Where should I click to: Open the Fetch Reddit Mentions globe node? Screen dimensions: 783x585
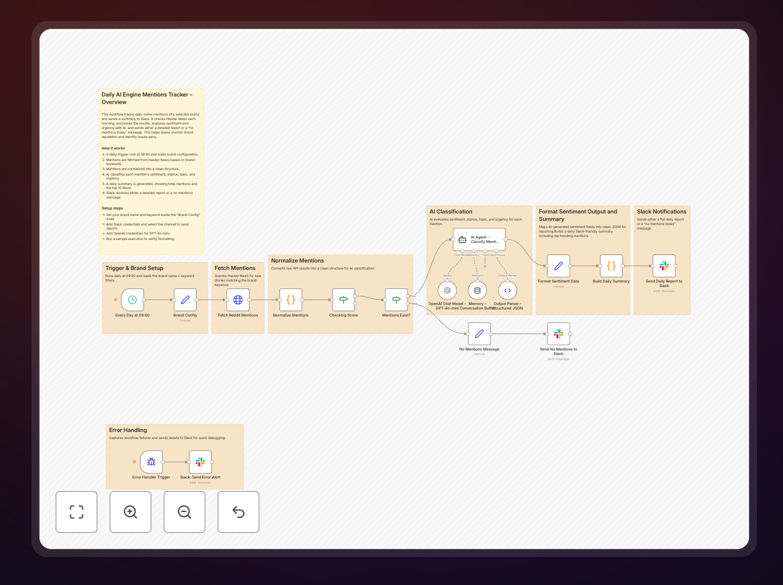point(238,300)
